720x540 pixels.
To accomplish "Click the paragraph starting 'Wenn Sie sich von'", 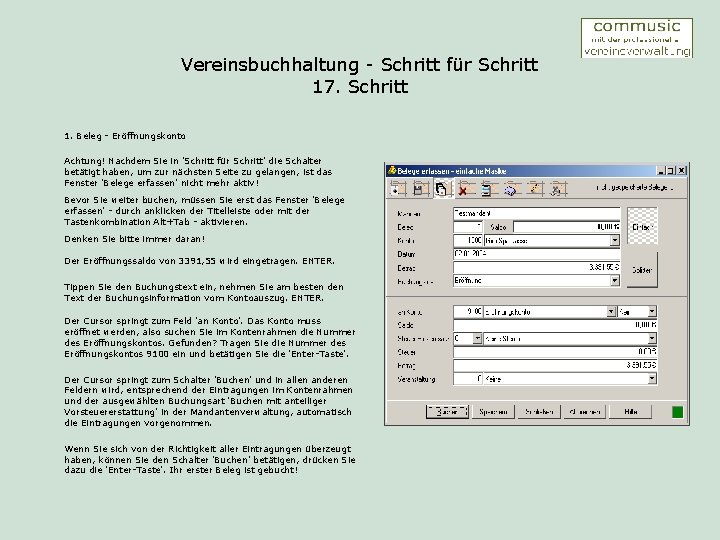I will click(210, 460).
